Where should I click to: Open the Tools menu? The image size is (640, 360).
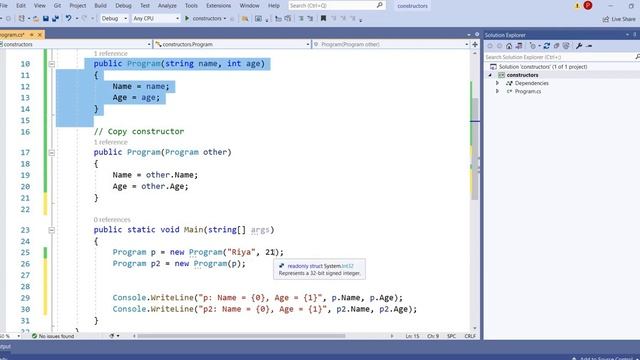191,6
